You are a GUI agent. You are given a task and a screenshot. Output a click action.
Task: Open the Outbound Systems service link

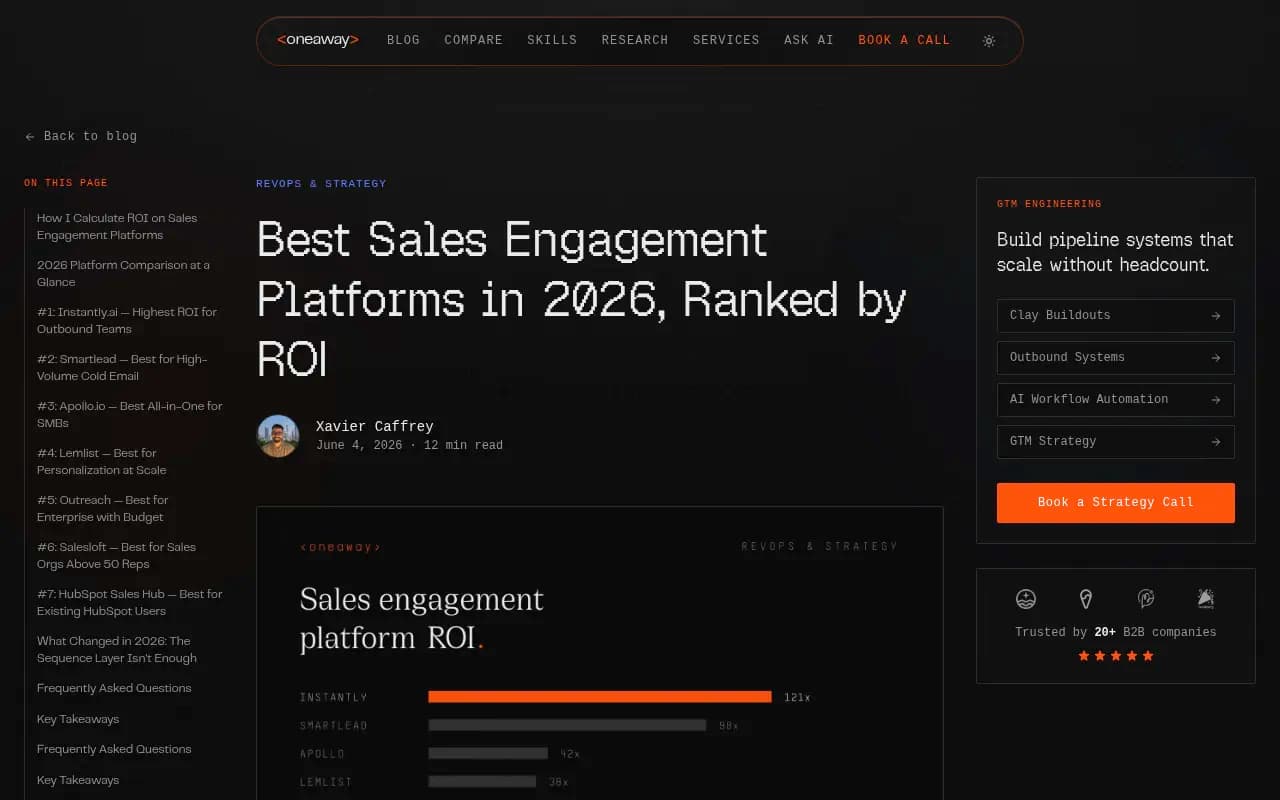[x=1115, y=357]
